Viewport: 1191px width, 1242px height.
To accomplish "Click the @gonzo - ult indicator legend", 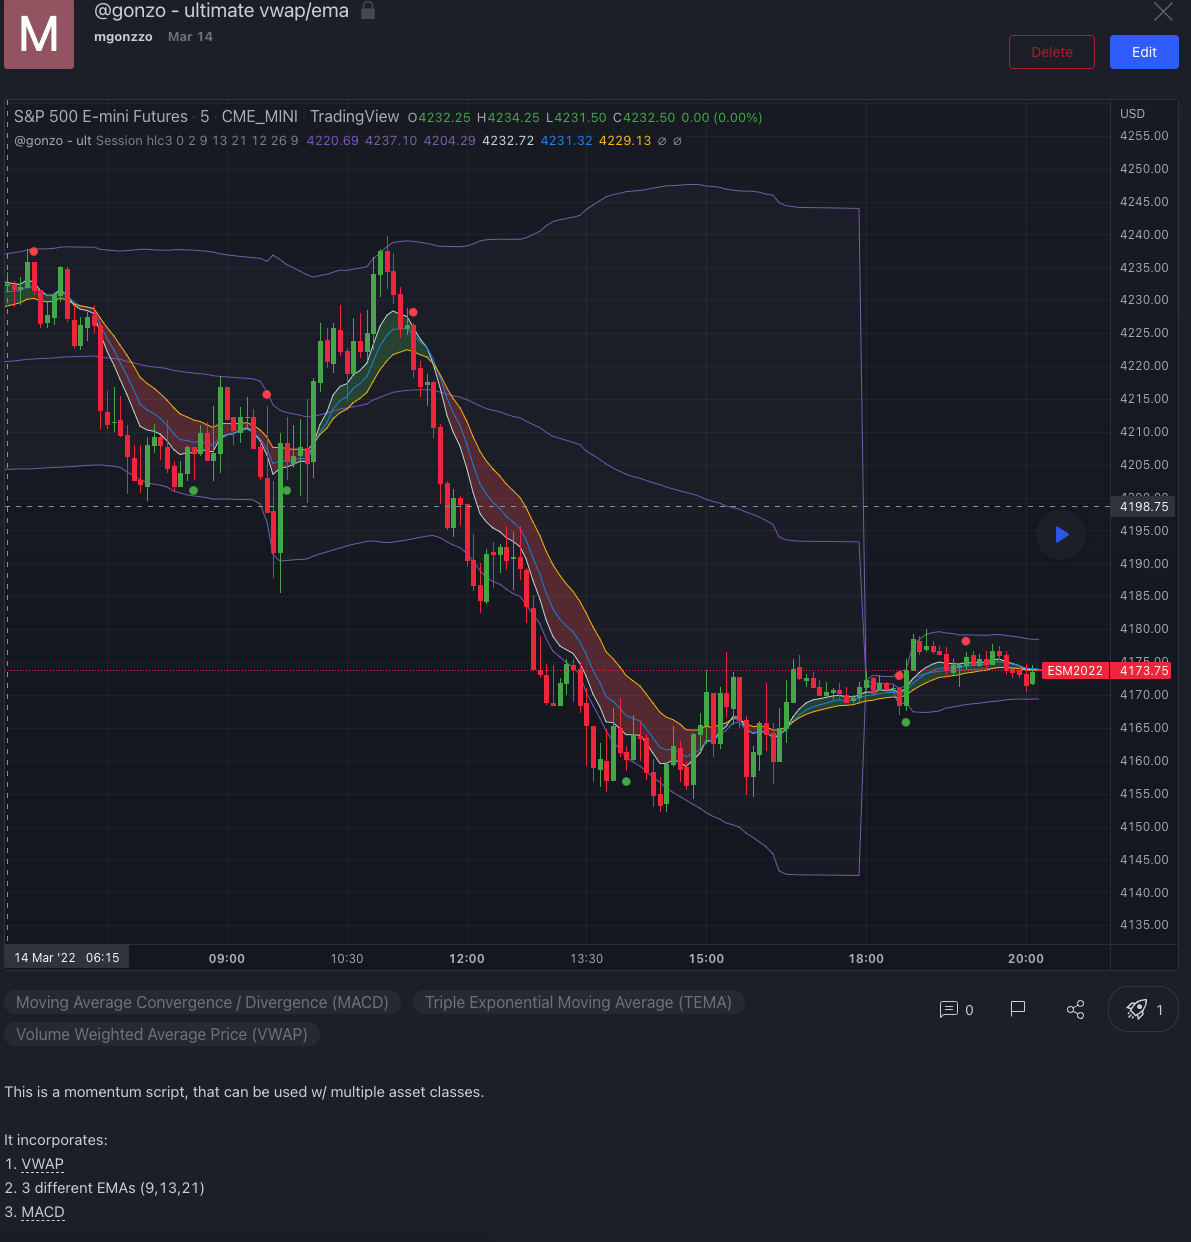I will click(x=53, y=141).
